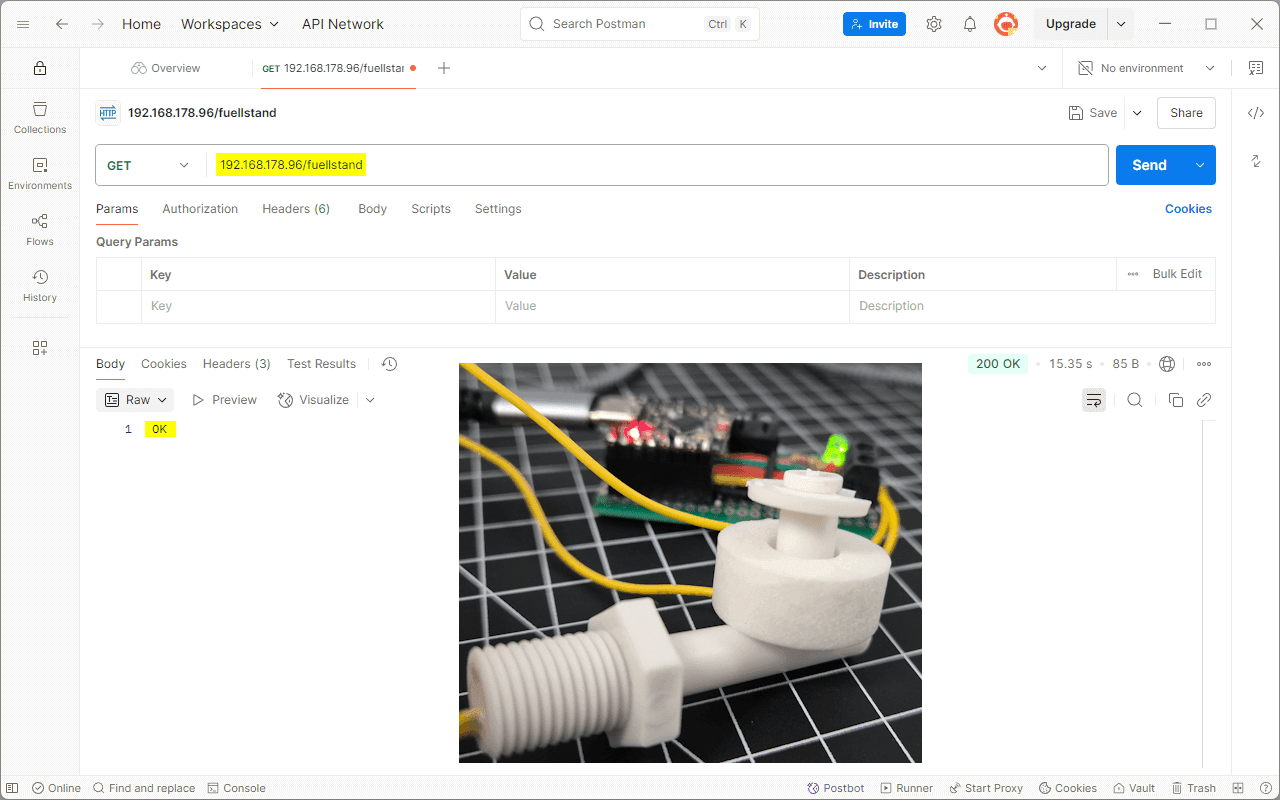This screenshot has height=800, width=1280.
Task: Click the request URL input field
Action: [x=700, y=165]
